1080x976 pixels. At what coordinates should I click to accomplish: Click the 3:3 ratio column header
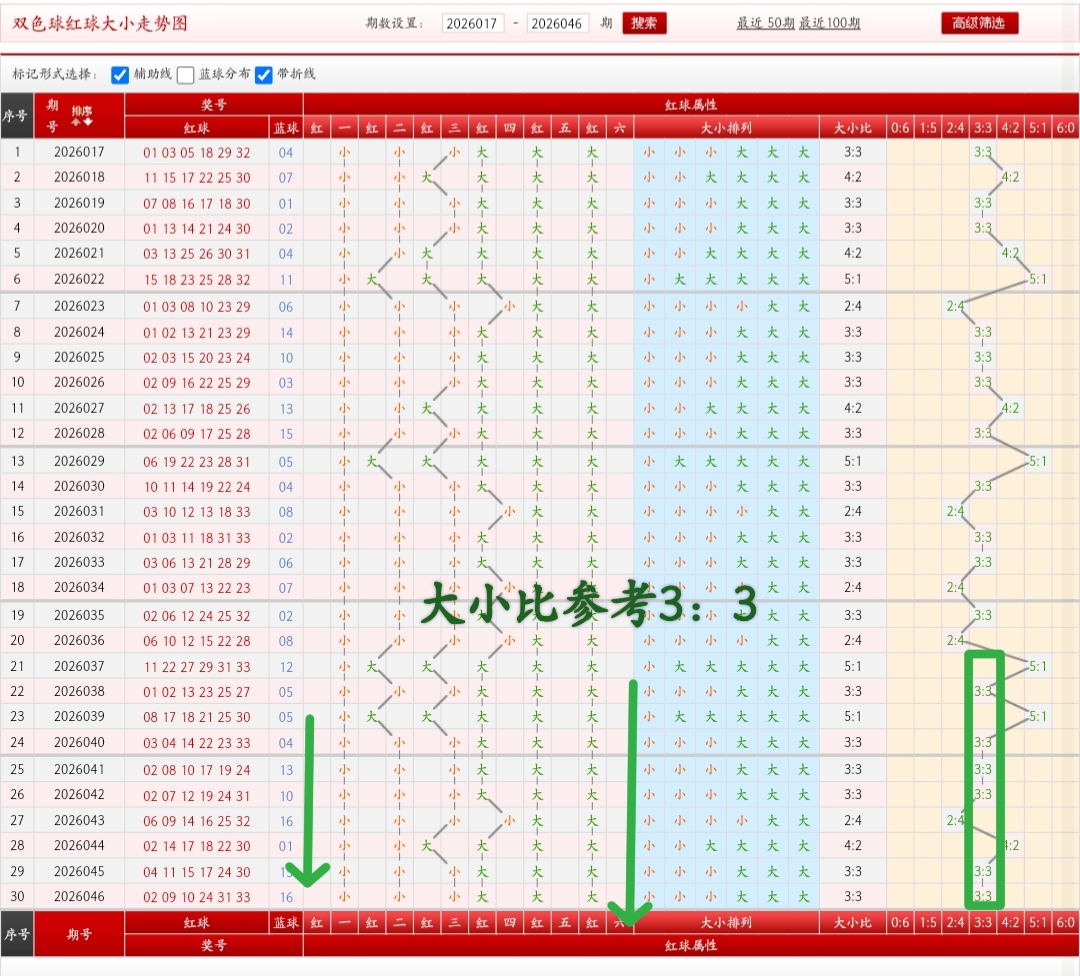tap(985, 127)
